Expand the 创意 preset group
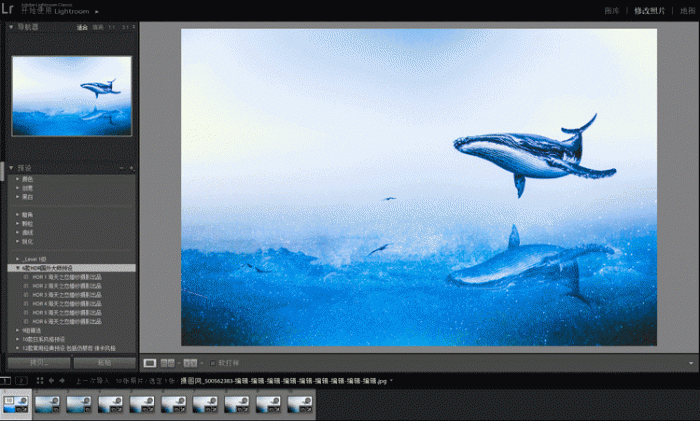 [18, 188]
